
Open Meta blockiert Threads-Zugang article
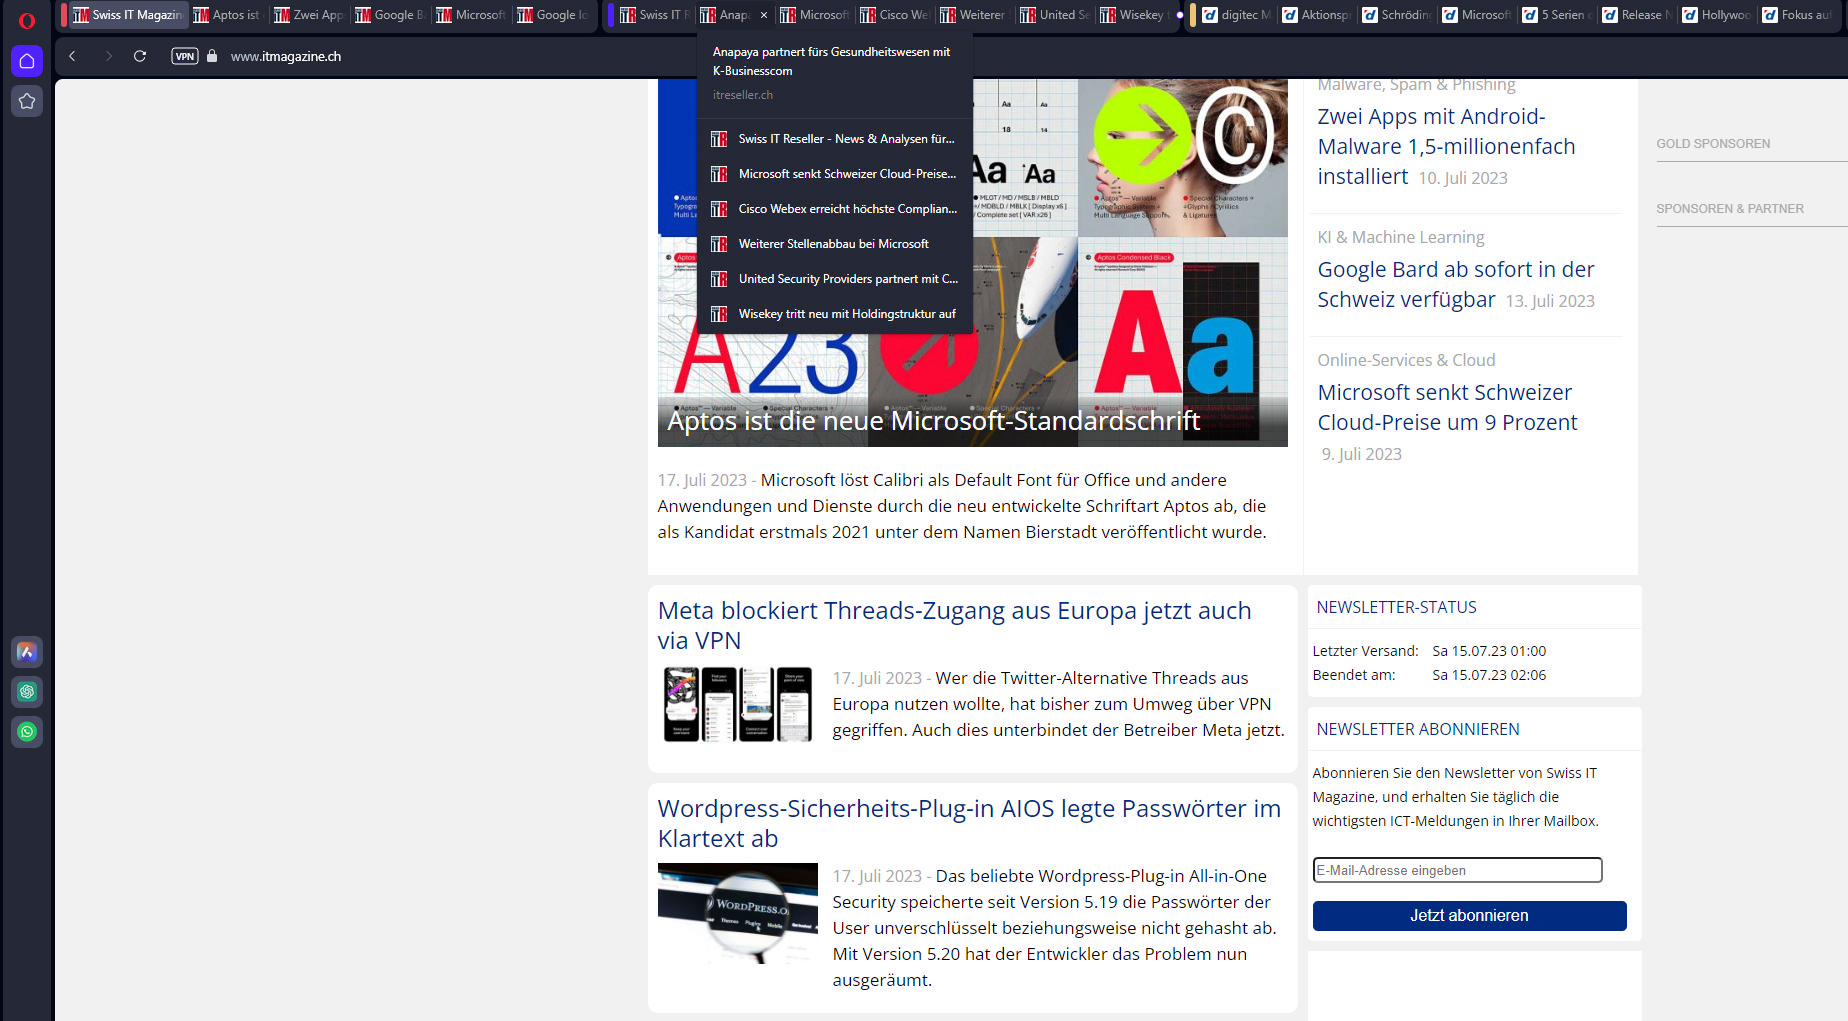pos(954,625)
